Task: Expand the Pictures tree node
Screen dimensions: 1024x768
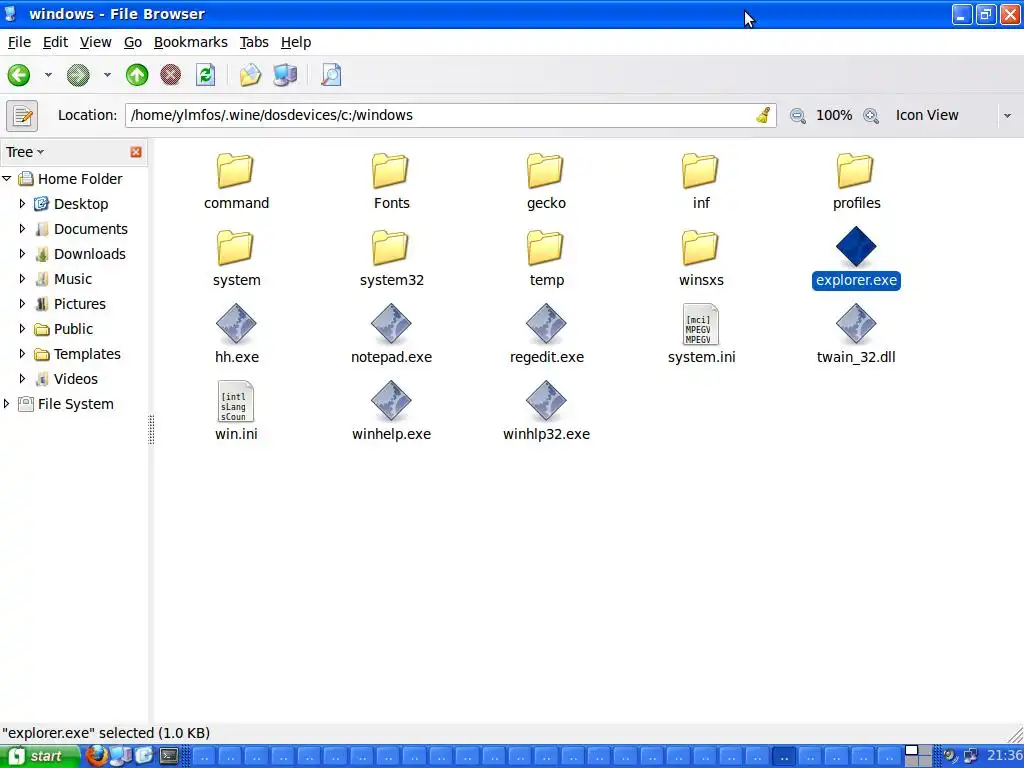Action: (x=22, y=304)
